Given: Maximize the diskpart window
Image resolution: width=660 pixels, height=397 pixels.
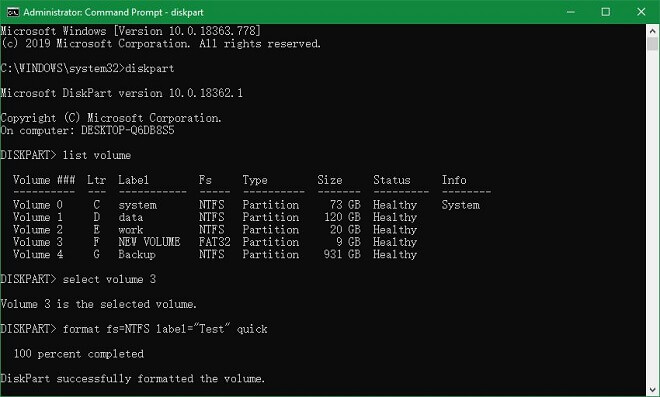Looking at the screenshot, I should pos(605,12).
